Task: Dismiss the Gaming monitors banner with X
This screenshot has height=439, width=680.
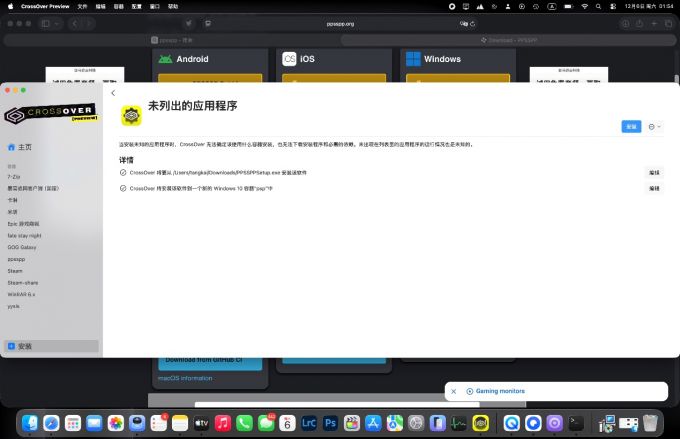Action: [x=454, y=391]
